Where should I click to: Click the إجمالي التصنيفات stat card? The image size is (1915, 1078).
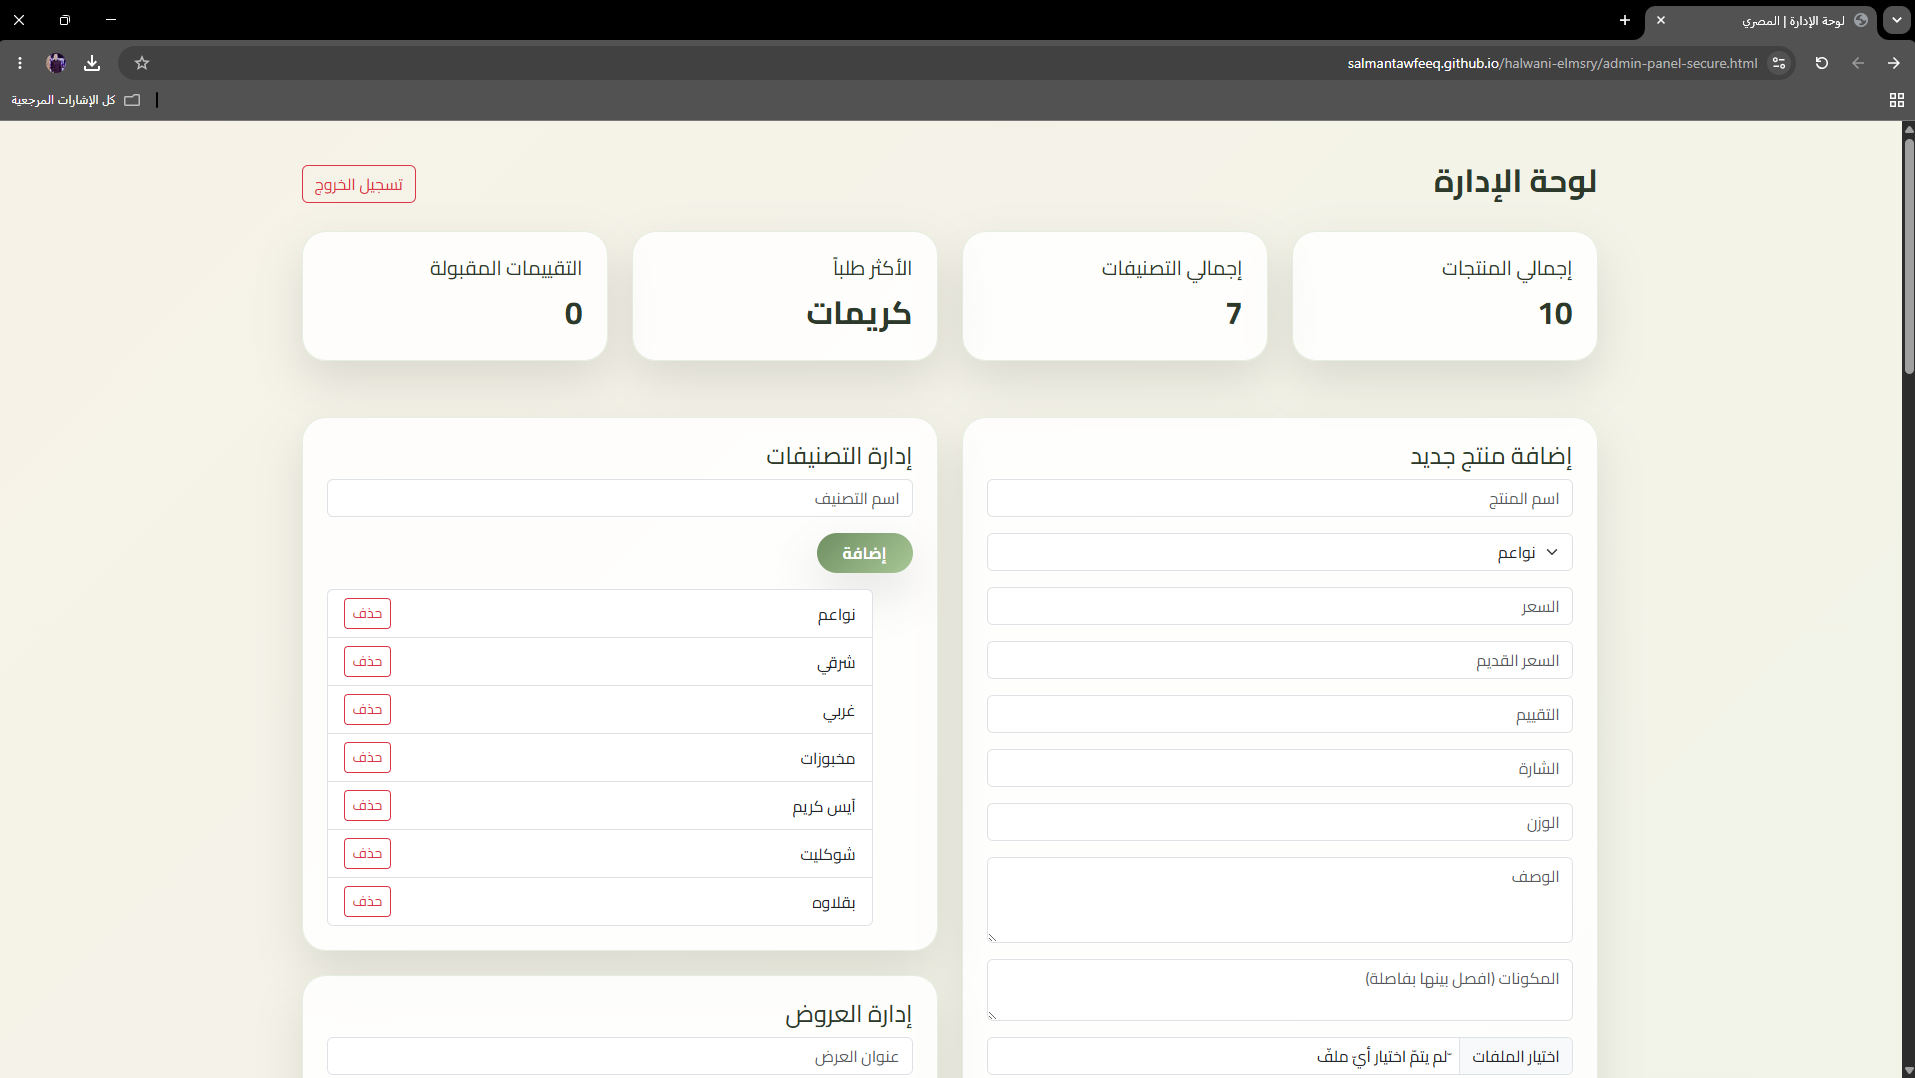pos(1114,296)
